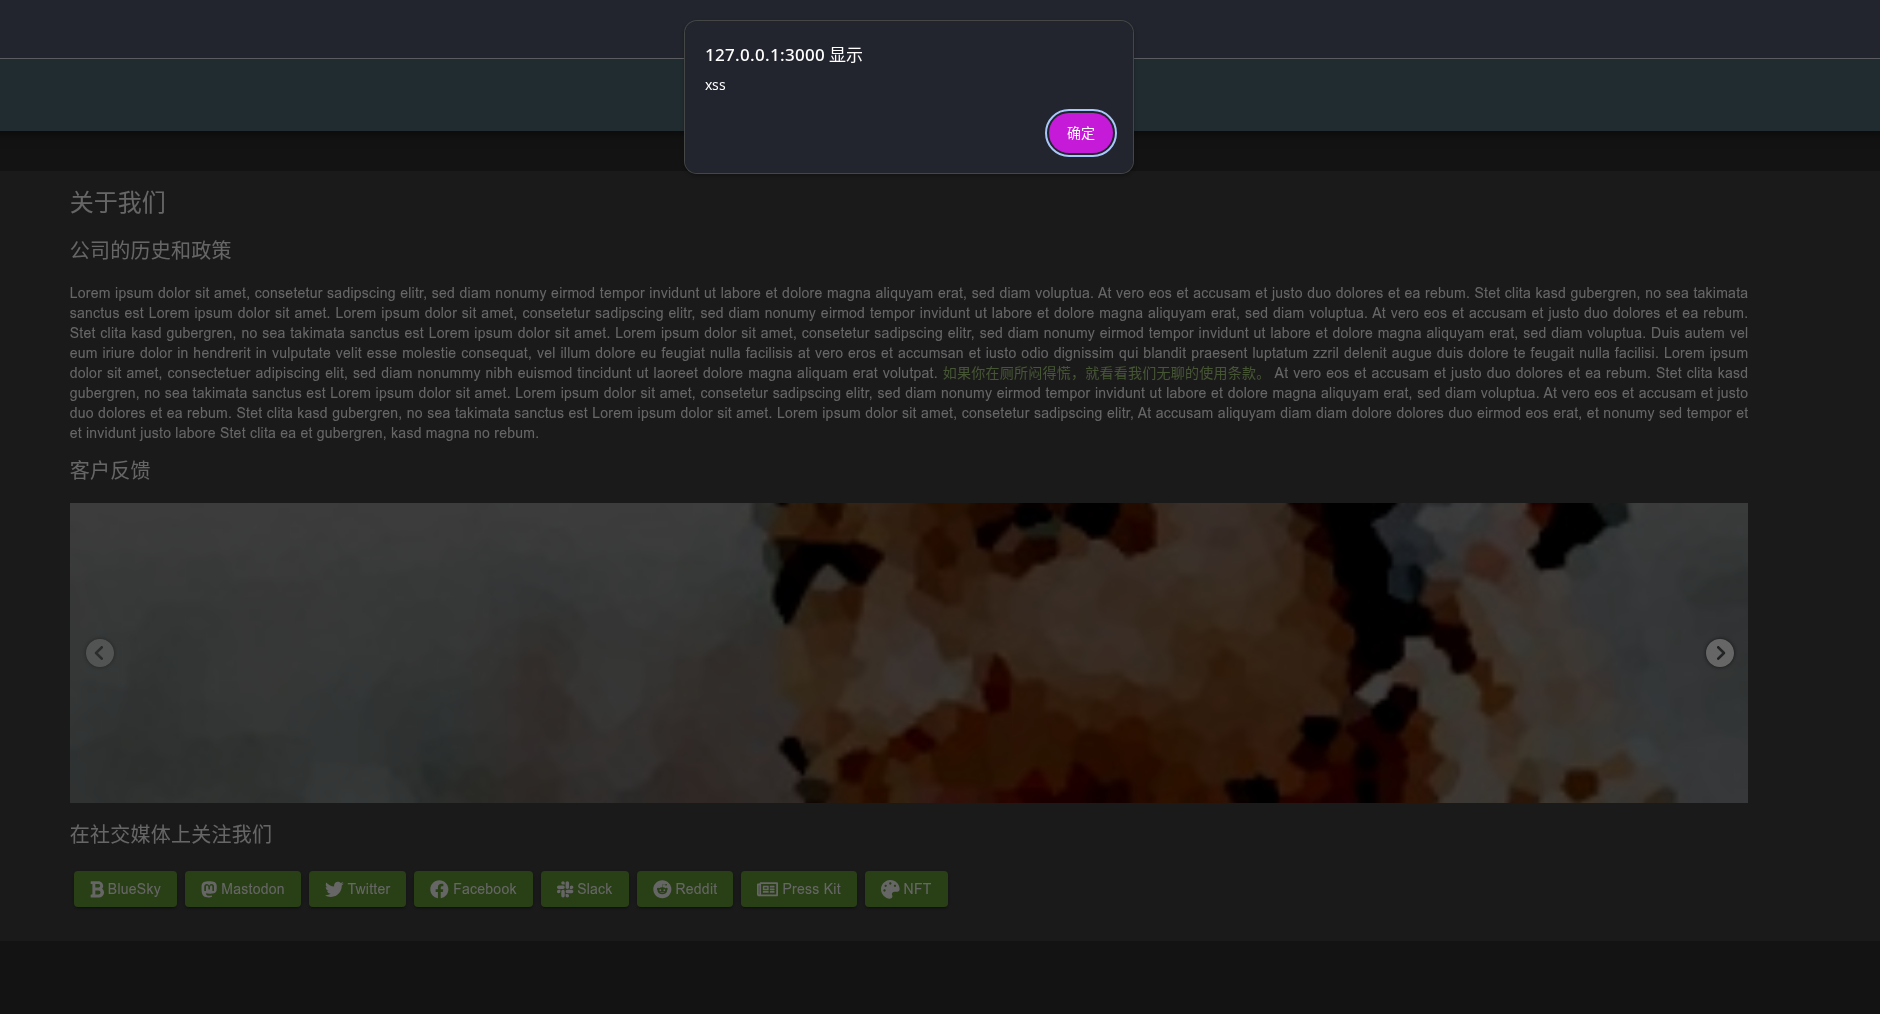This screenshot has height=1014, width=1880.
Task: Click the xss message in dialog
Action: [x=715, y=85]
